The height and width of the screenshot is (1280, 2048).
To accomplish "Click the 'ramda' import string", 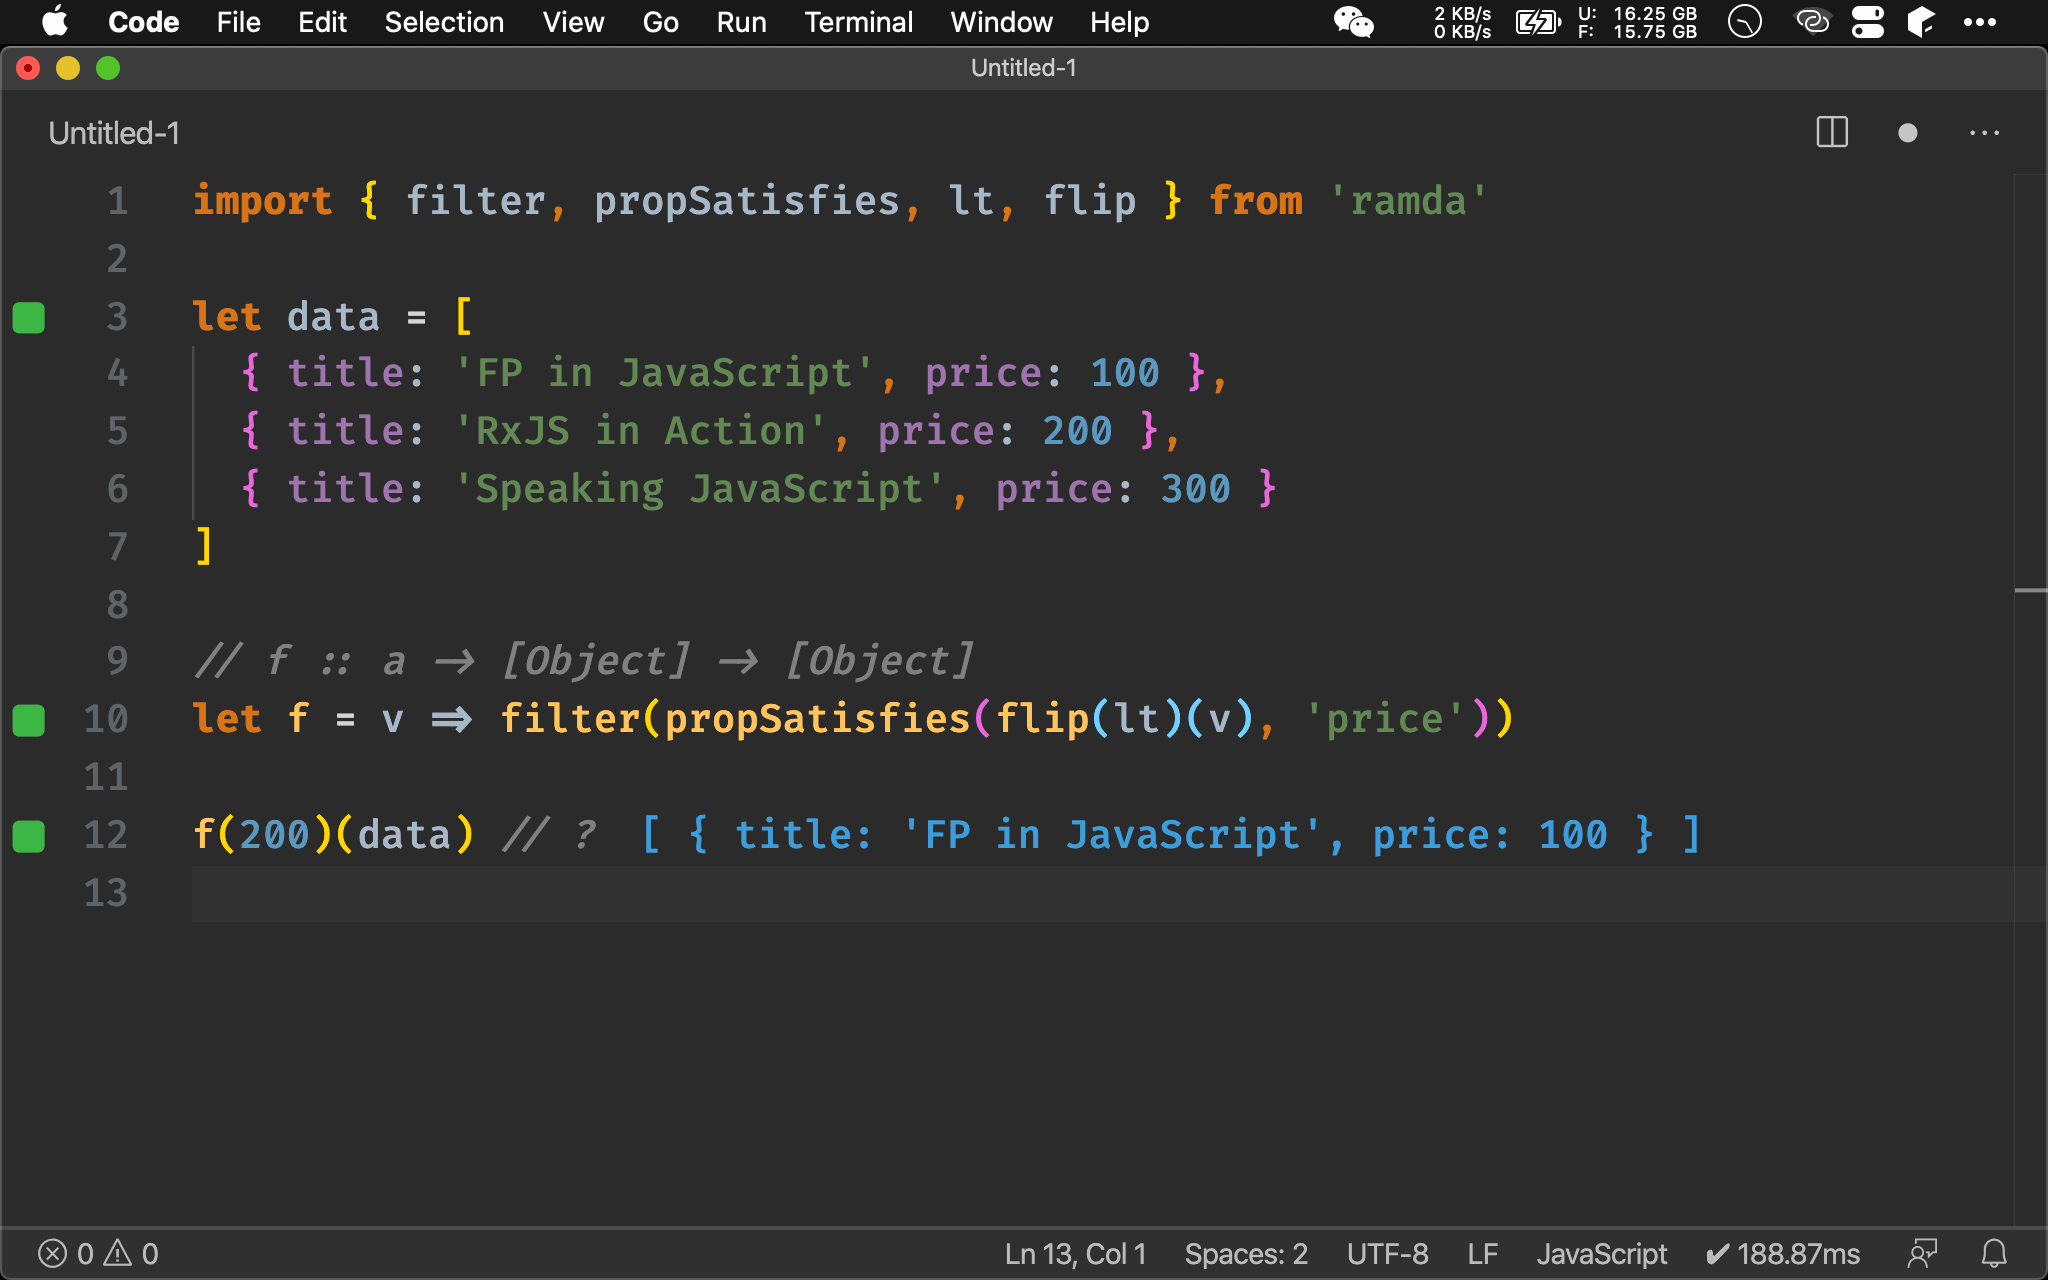I will click(1408, 201).
